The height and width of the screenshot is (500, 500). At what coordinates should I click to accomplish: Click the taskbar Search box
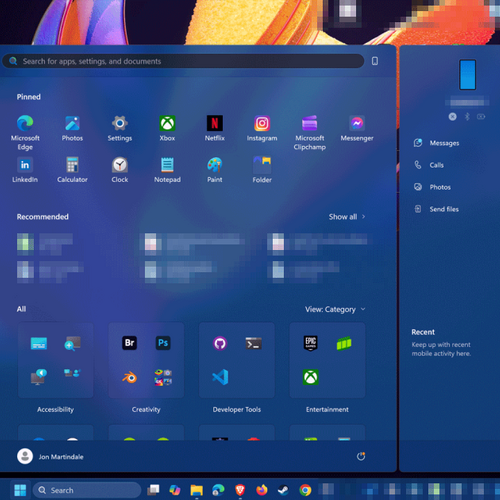point(87,490)
